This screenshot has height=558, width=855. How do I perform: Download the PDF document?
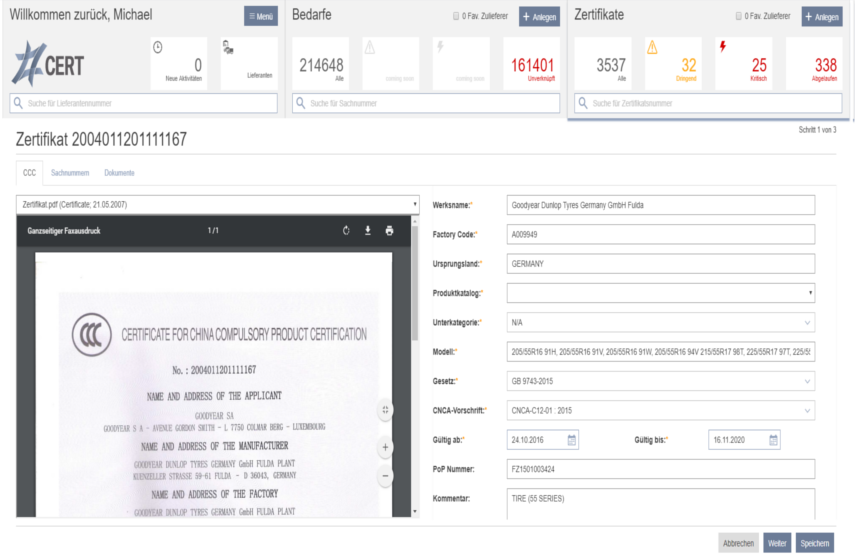tap(368, 231)
